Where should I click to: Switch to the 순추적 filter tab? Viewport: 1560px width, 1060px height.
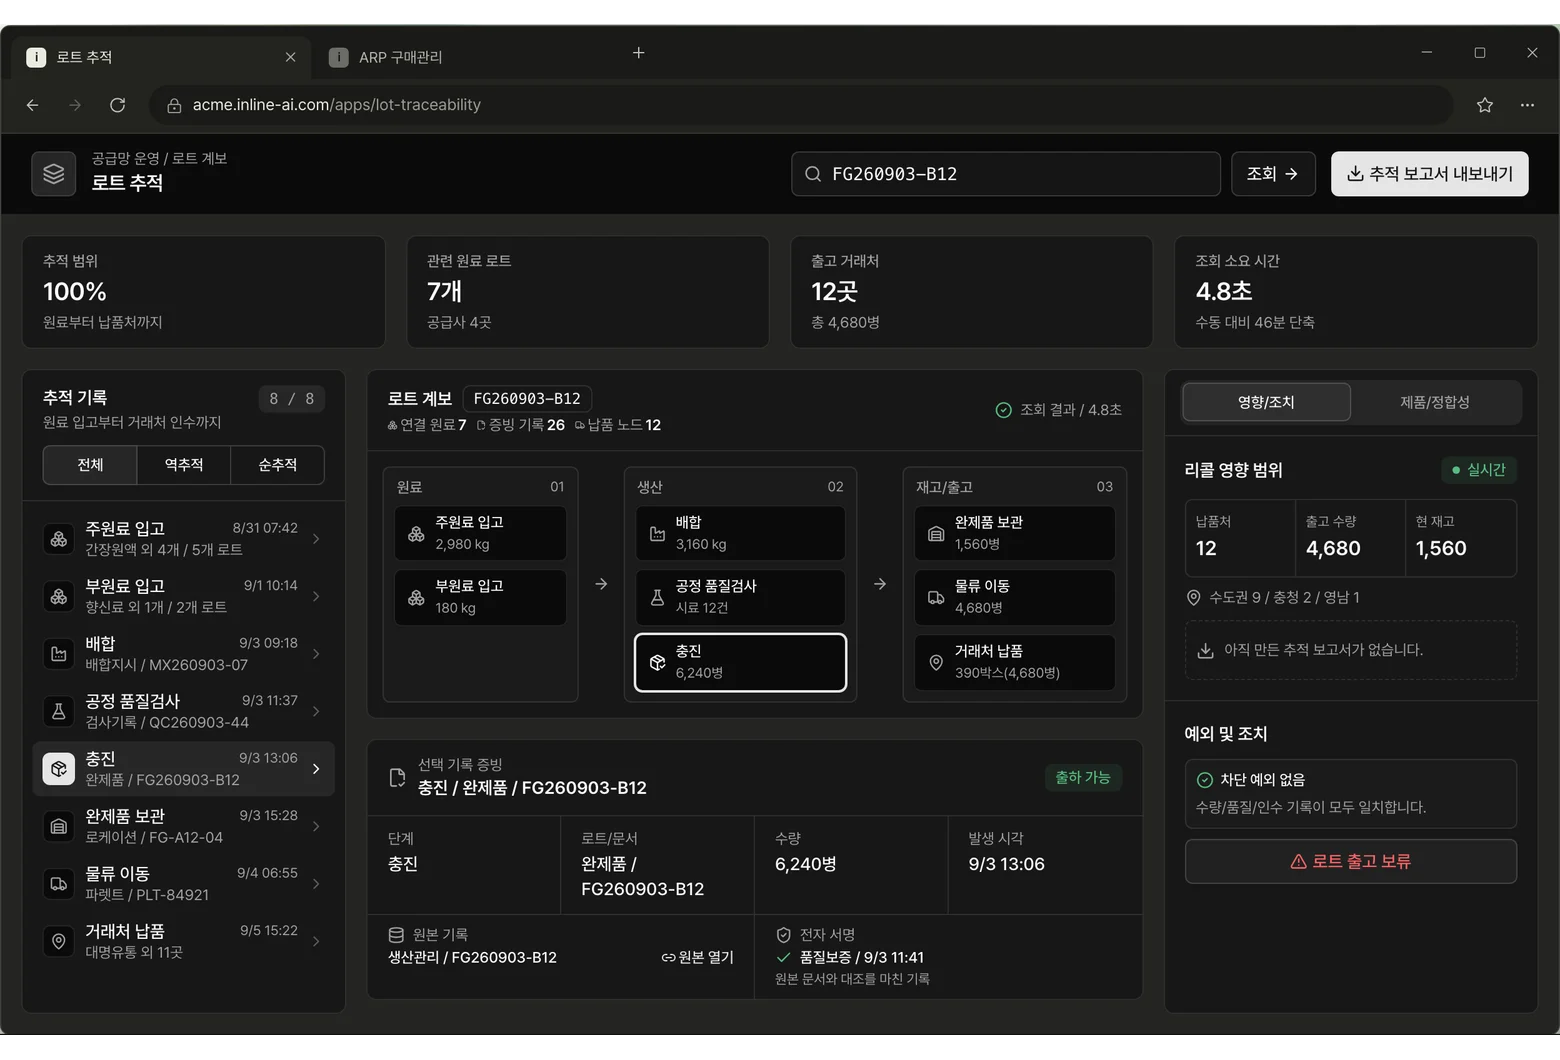click(278, 465)
